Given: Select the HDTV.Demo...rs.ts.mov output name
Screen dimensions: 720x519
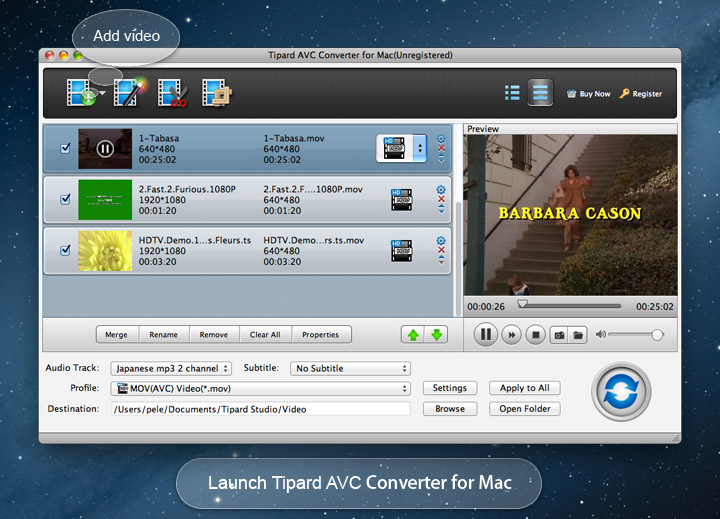Looking at the screenshot, I should click(x=314, y=240).
